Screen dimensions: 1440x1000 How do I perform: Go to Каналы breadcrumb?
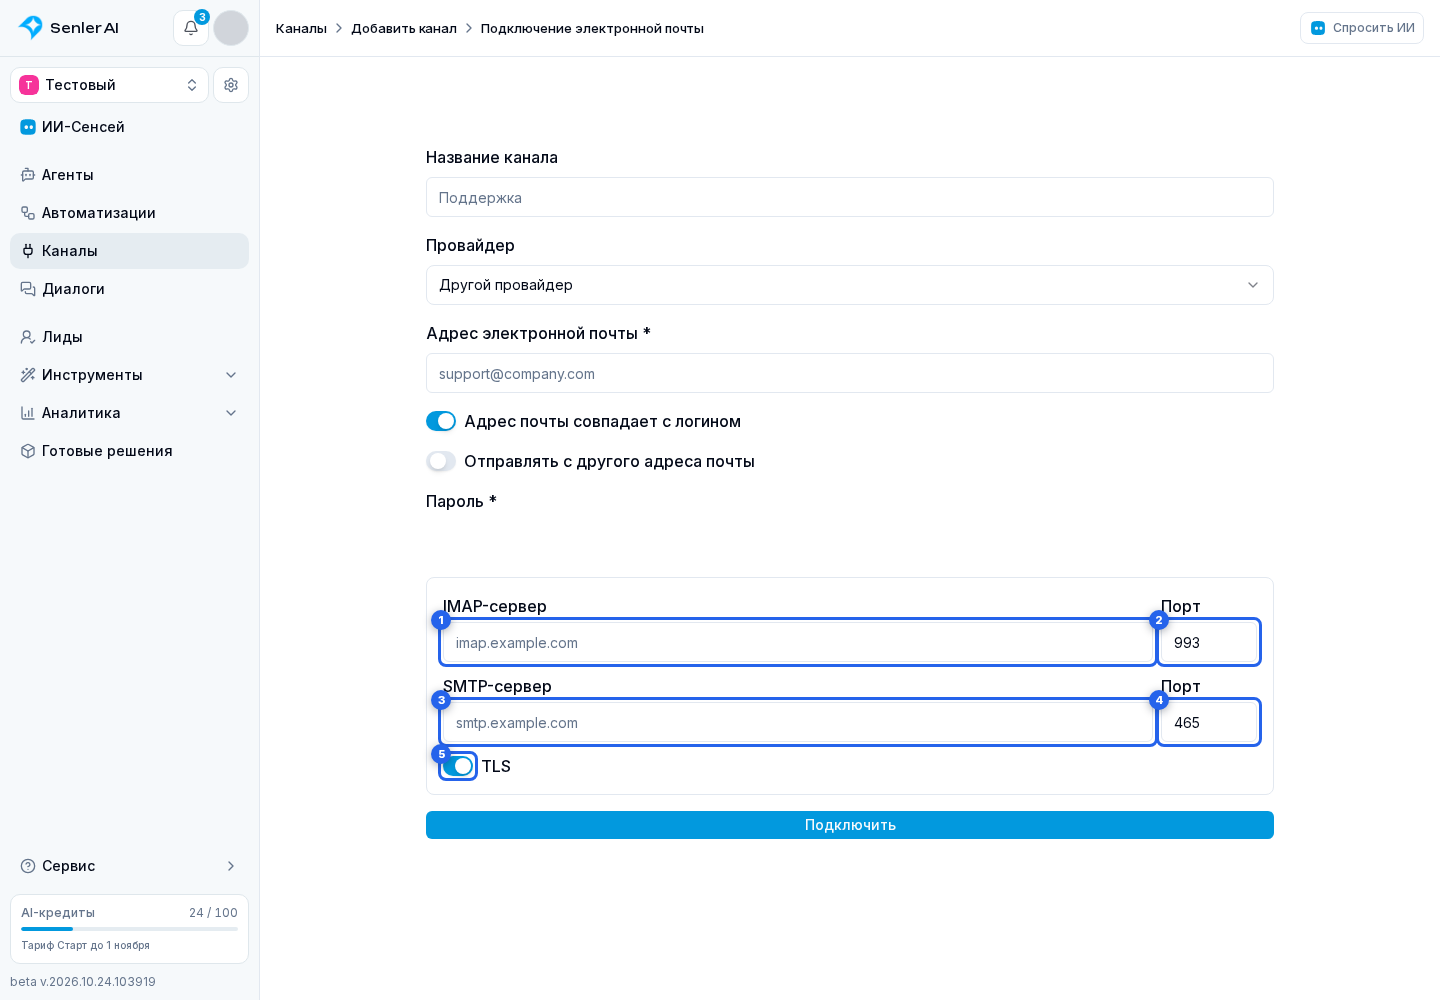coord(301,28)
